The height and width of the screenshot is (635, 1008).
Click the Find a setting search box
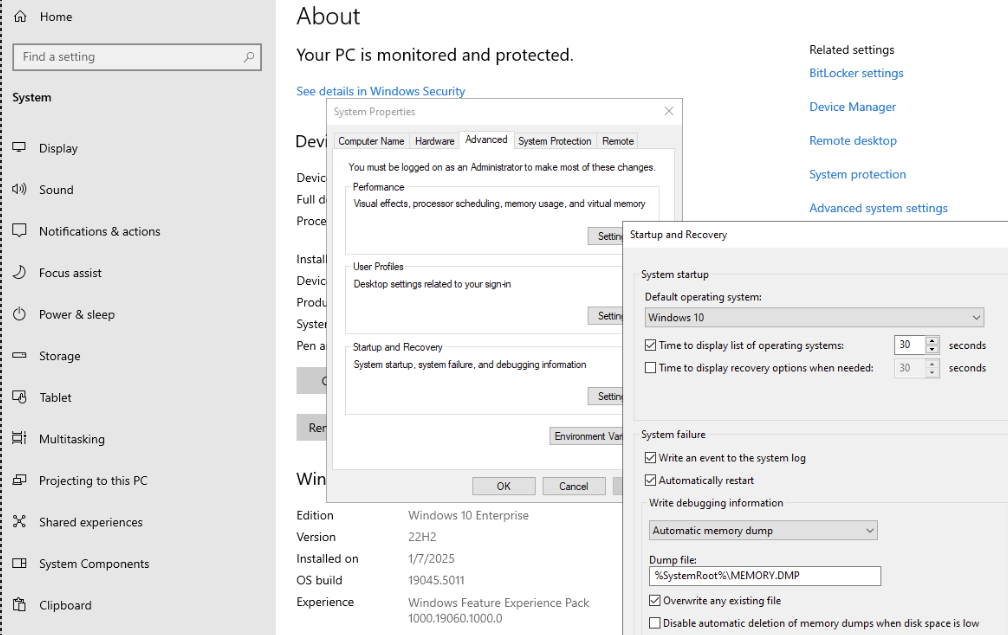[x=137, y=57]
